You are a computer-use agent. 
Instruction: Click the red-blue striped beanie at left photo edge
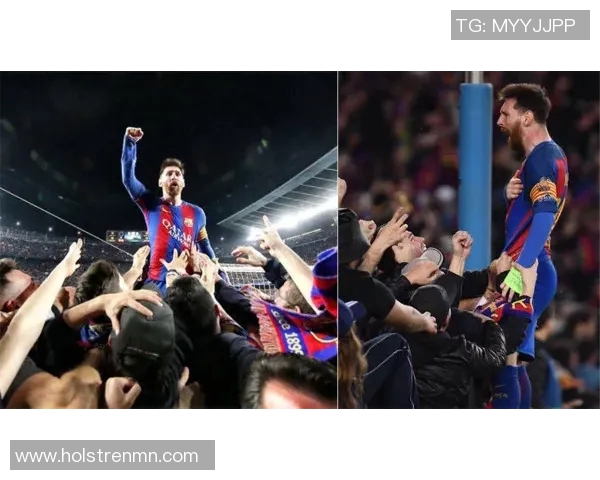(325, 279)
